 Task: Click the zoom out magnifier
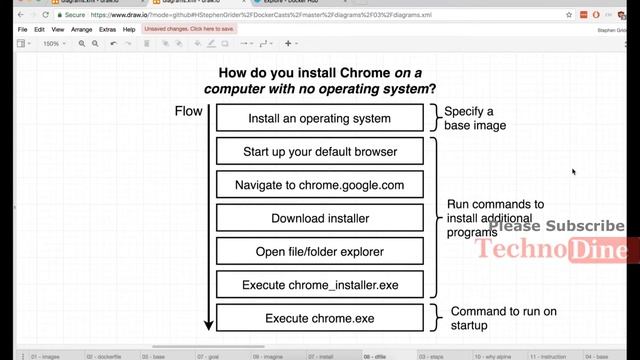(95, 43)
